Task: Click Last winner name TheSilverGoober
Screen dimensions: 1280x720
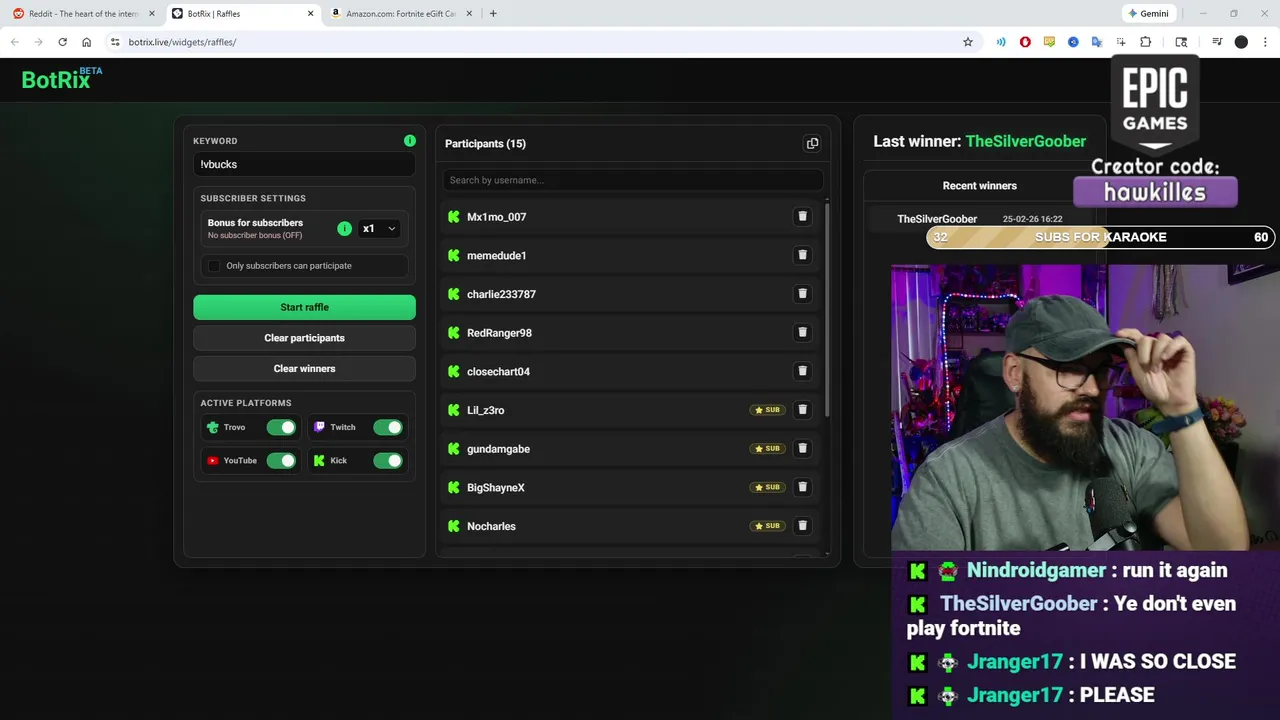Action: (1025, 141)
